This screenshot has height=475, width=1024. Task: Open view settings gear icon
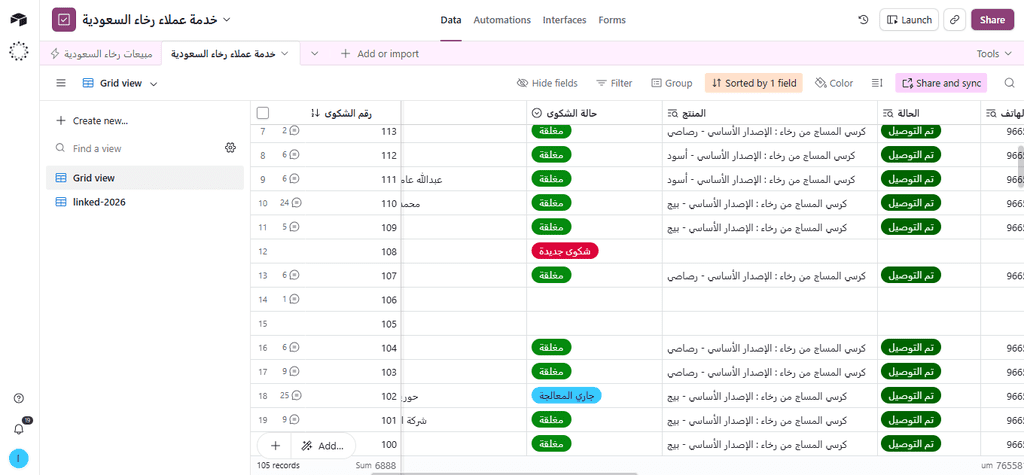pyautogui.click(x=230, y=148)
